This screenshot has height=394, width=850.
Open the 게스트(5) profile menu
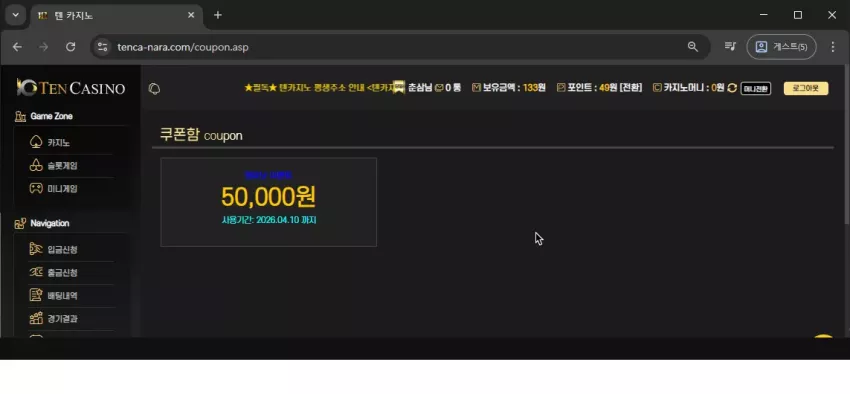pyautogui.click(x=781, y=47)
